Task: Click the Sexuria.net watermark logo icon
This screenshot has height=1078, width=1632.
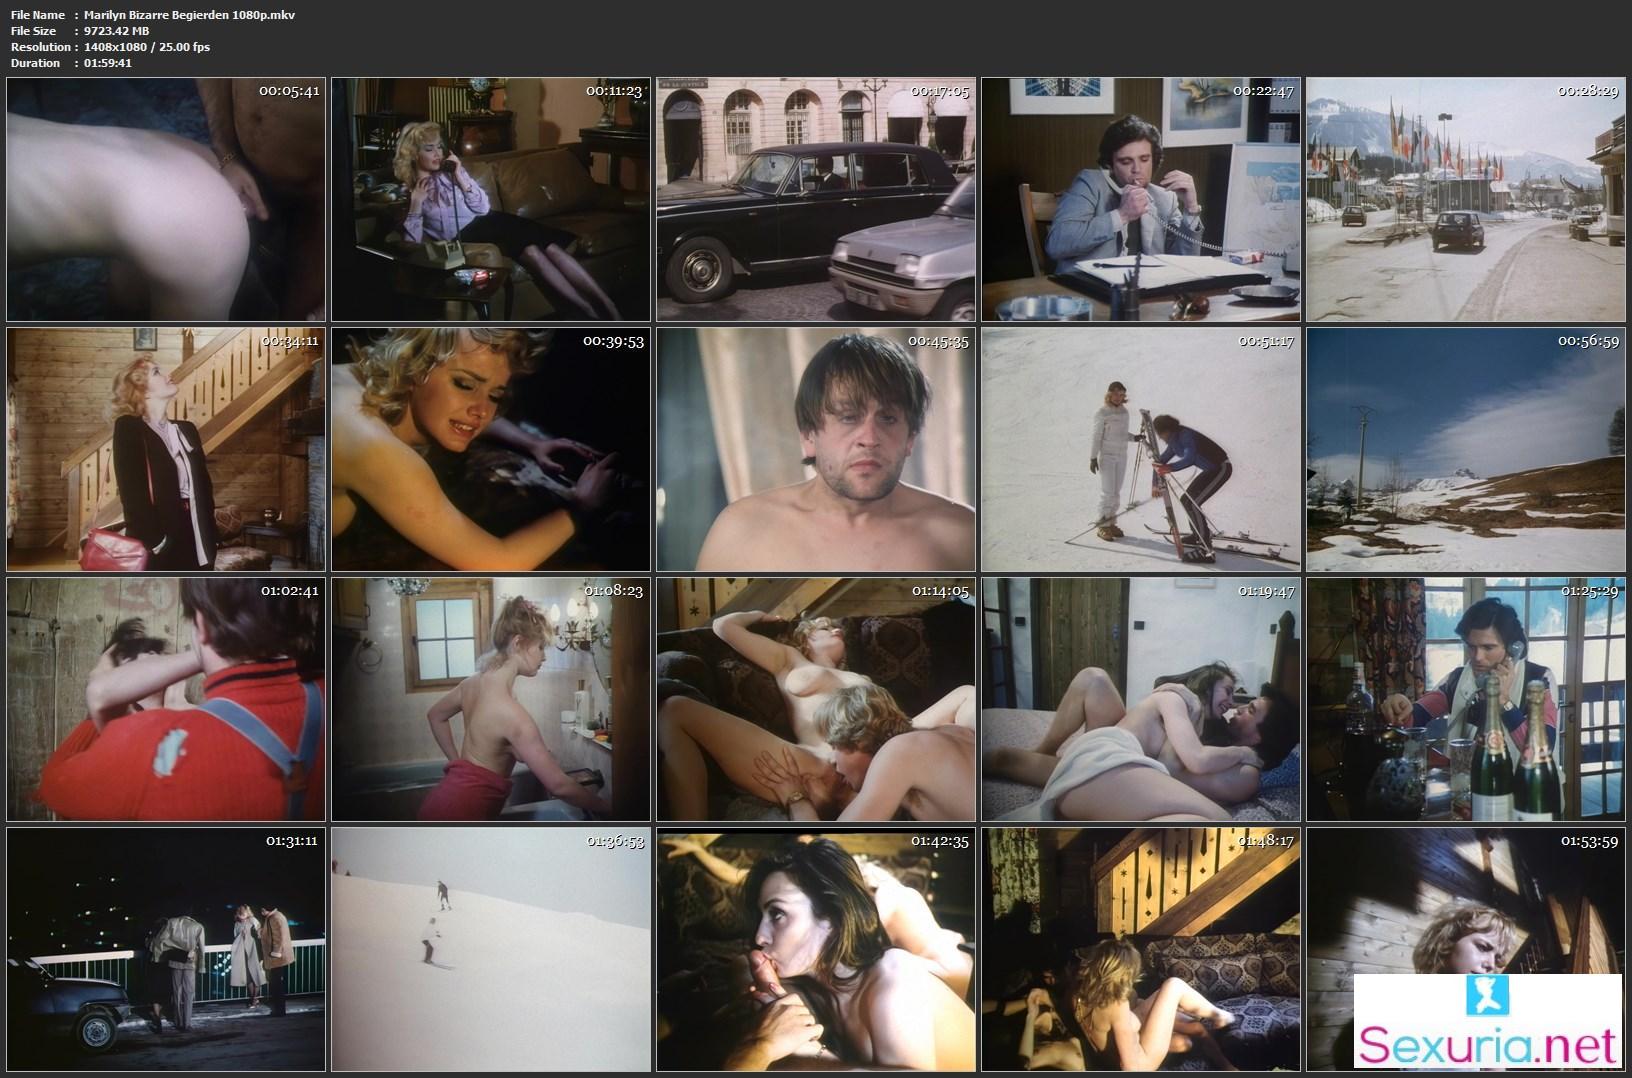Action: click(1487, 996)
